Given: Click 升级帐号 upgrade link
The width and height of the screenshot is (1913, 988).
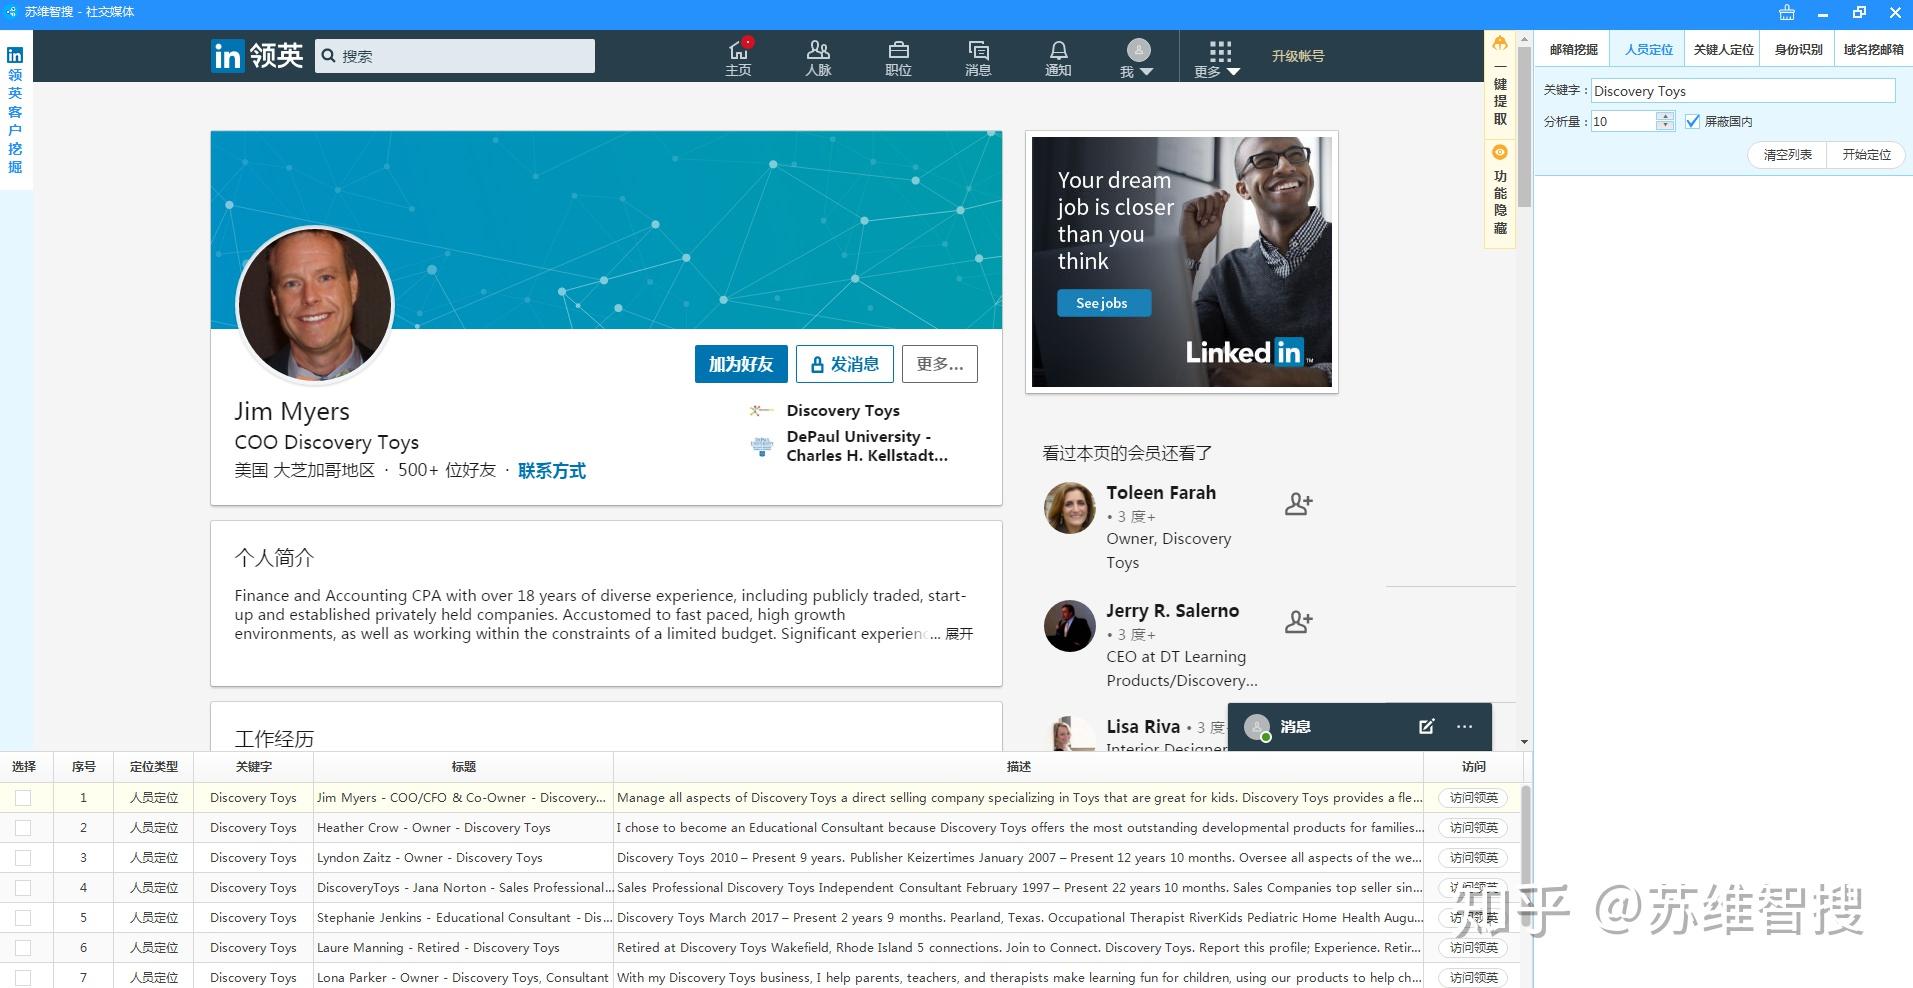Looking at the screenshot, I should pos(1298,56).
